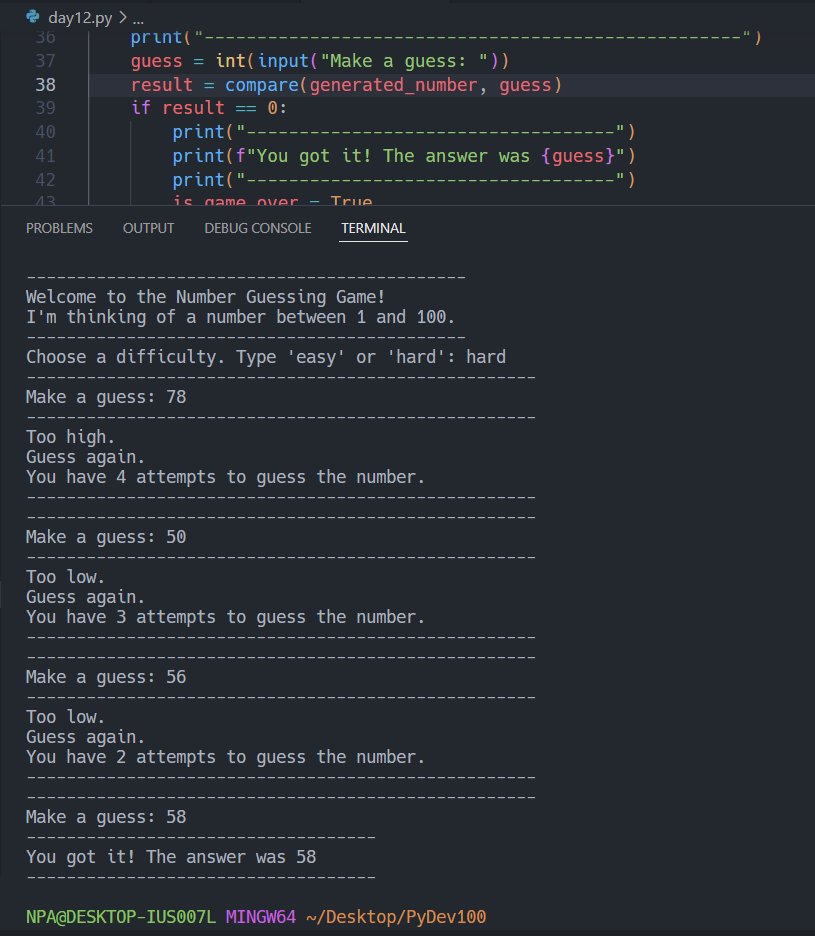Click 'Make a guess: 56' in terminal
The width and height of the screenshot is (815, 936).
pyautogui.click(x=106, y=677)
